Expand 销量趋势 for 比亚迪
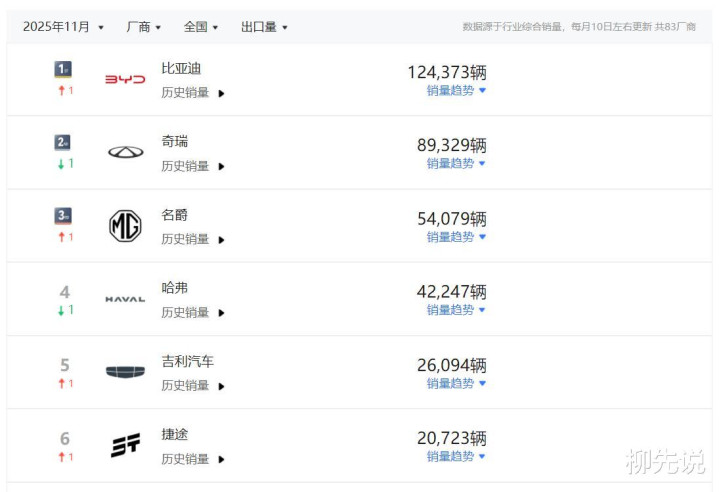Image resolution: width=719 pixels, height=492 pixels. point(456,90)
